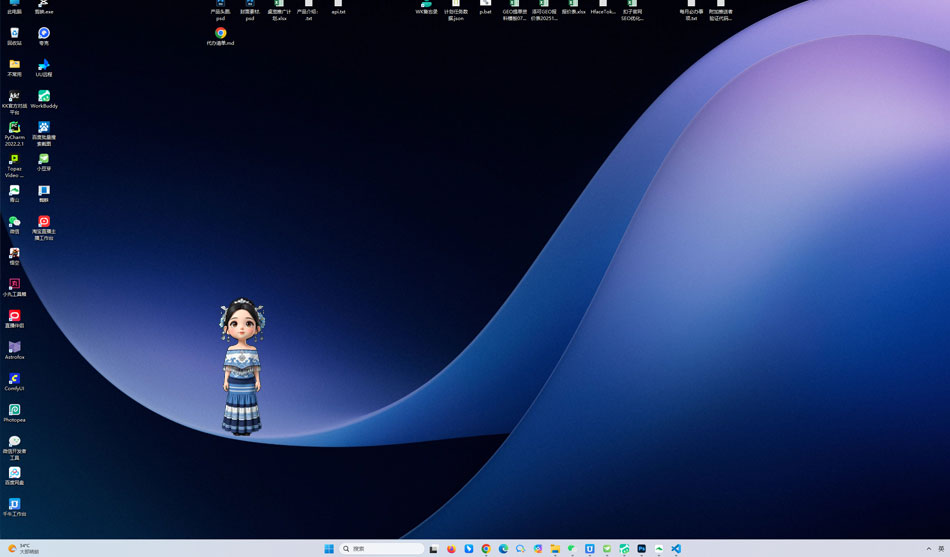
Task: Open the 悟空 game shortcut
Action: tap(15, 256)
